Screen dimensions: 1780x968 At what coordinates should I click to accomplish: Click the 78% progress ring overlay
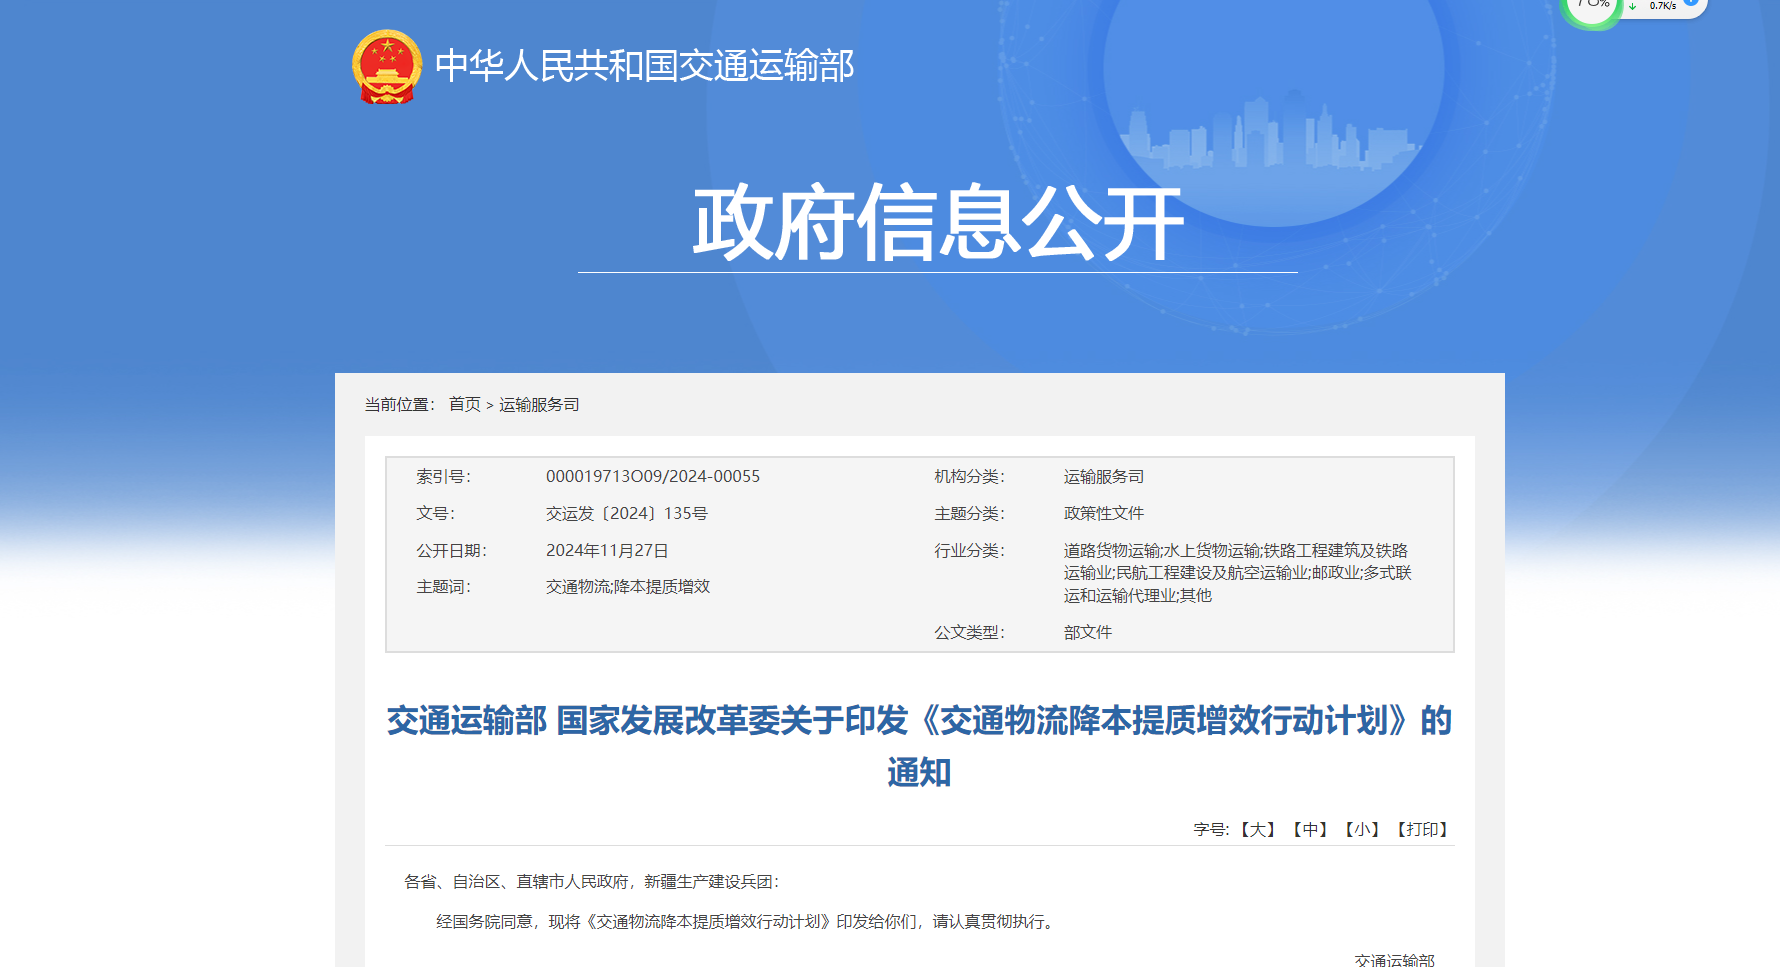tap(1590, 5)
